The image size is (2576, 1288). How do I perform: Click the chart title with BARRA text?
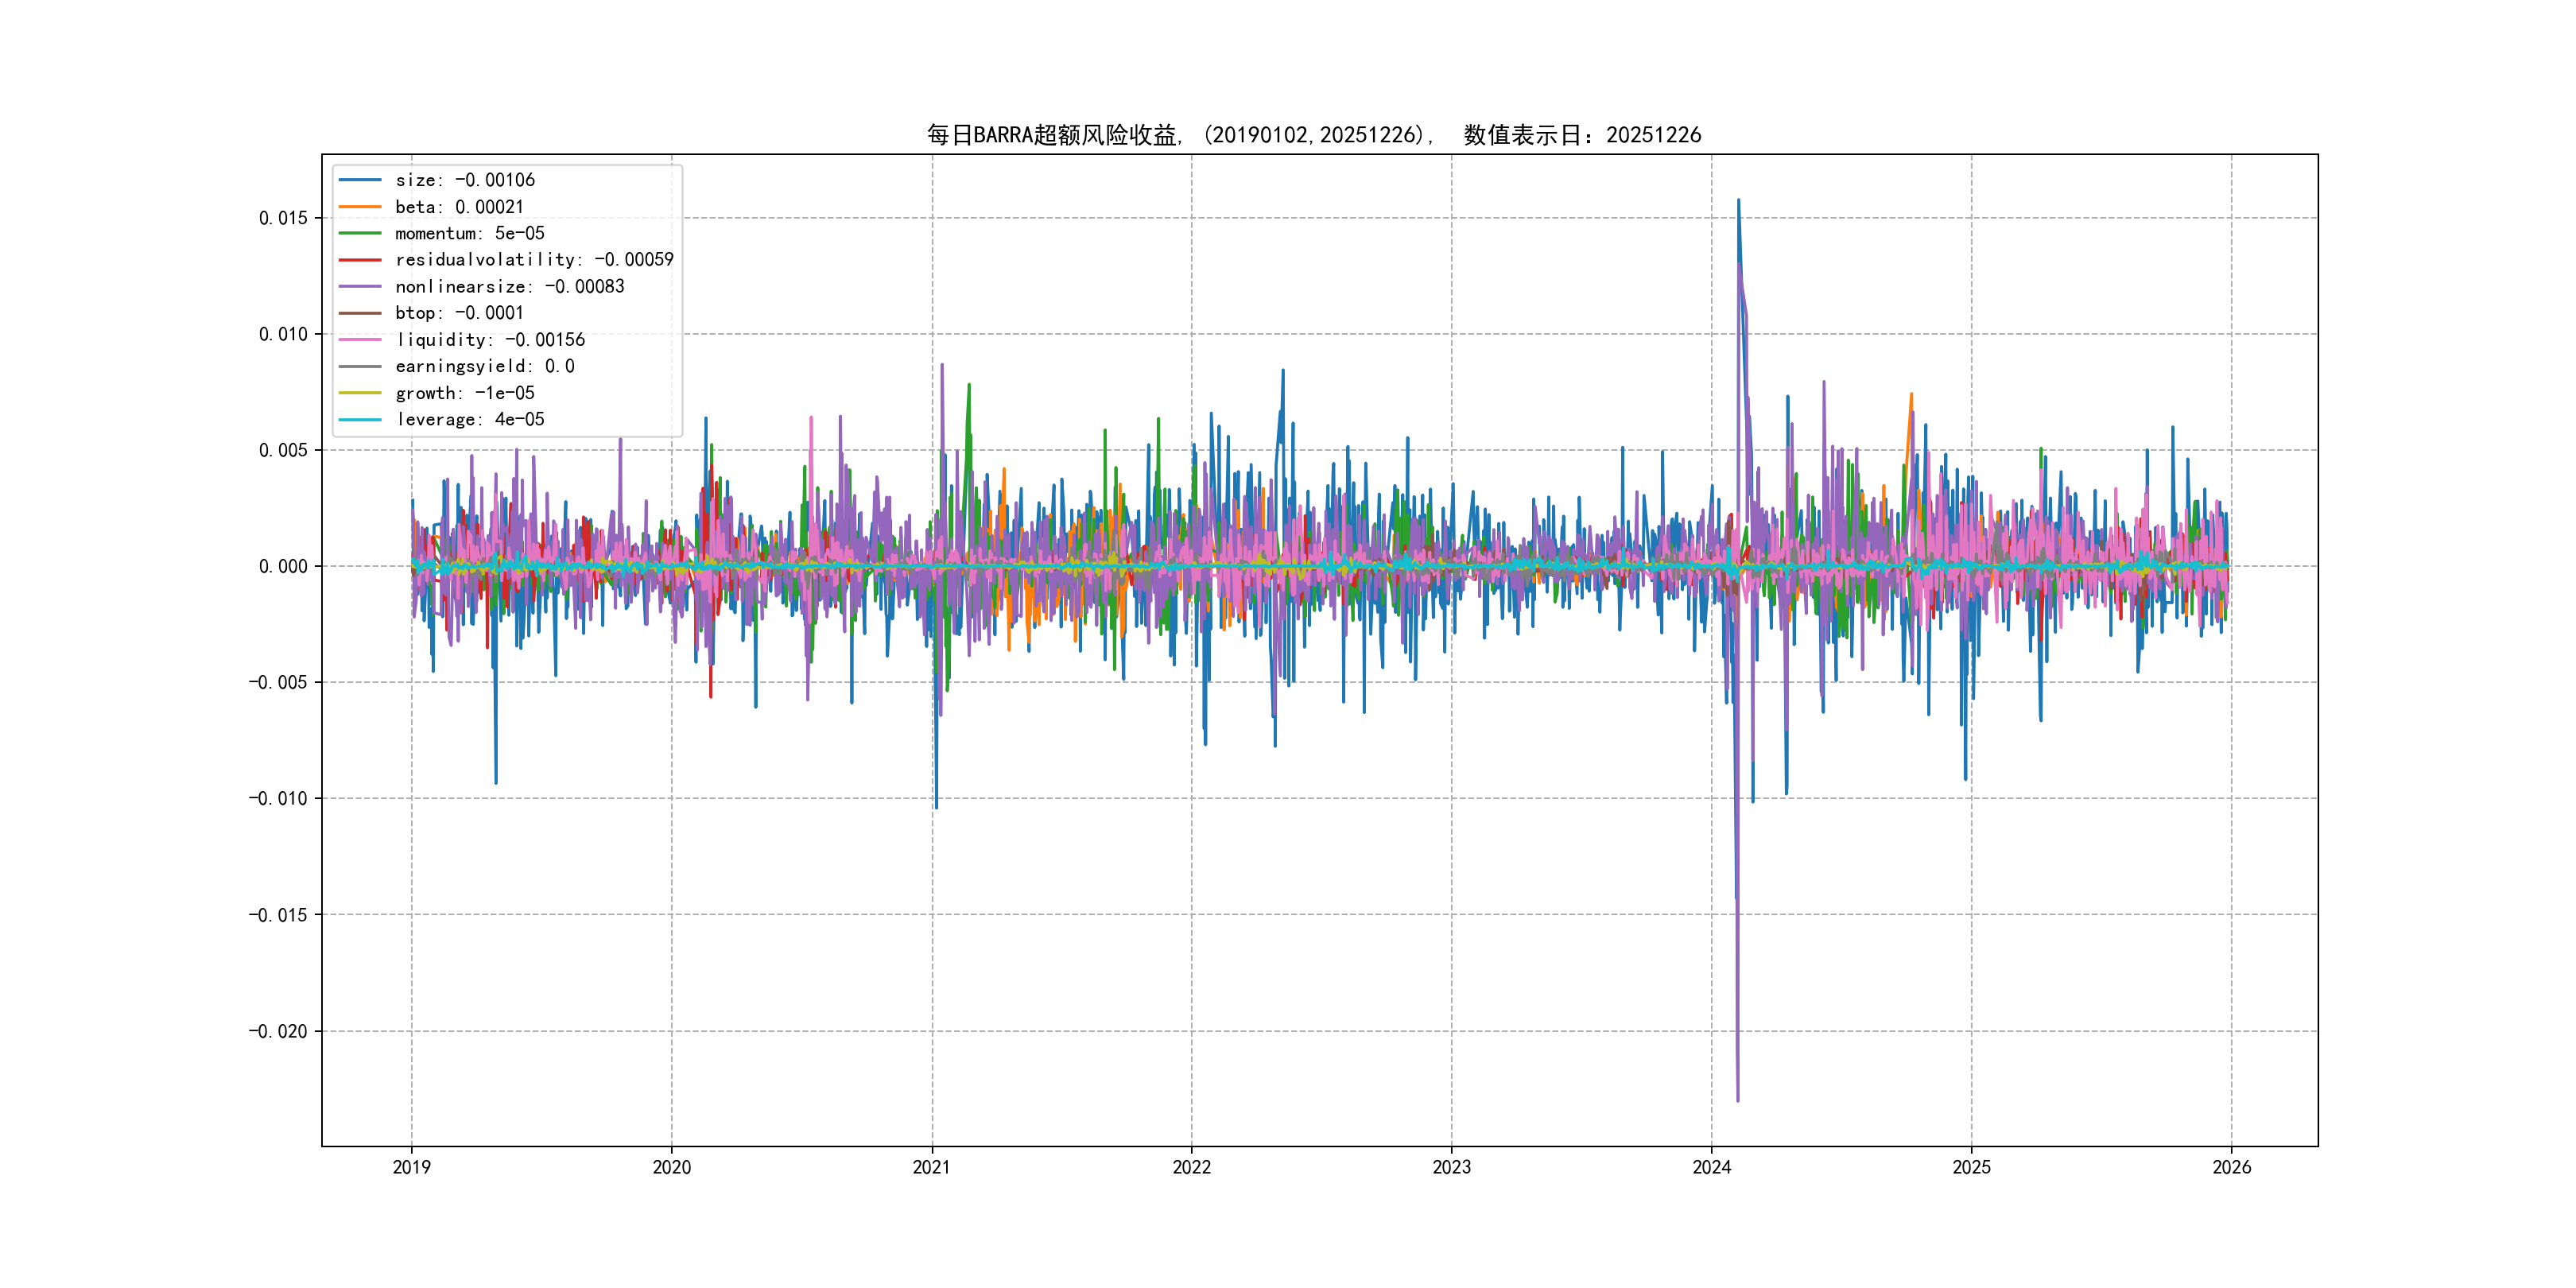point(1313,135)
